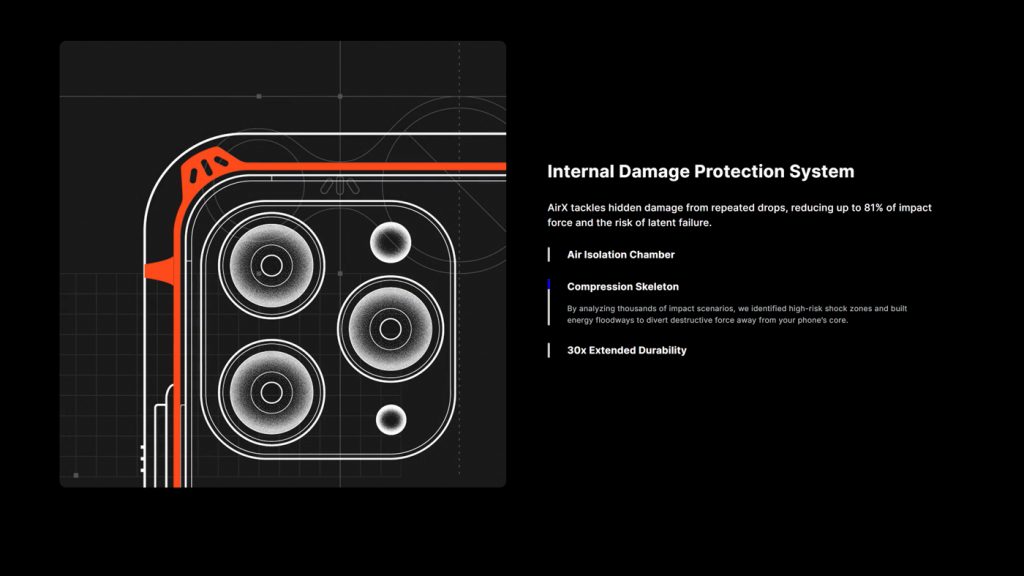Select the Compression Skeleton heading
Viewport: 1024px width, 576px height.
[622, 287]
